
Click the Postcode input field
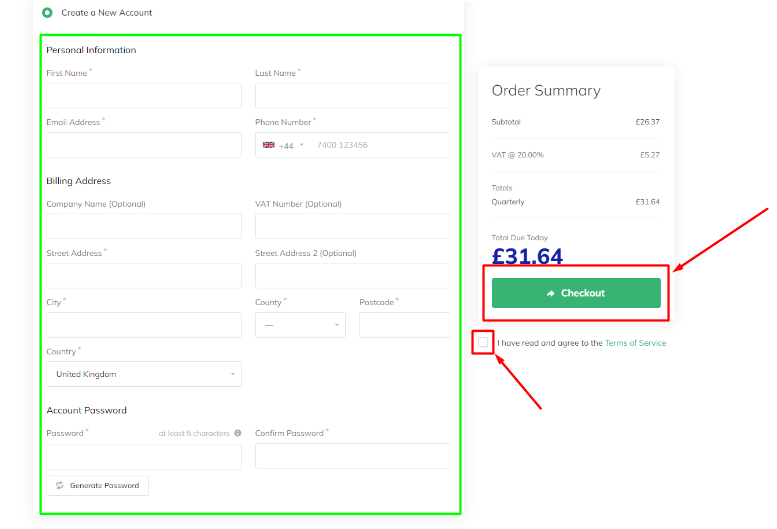tap(404, 324)
